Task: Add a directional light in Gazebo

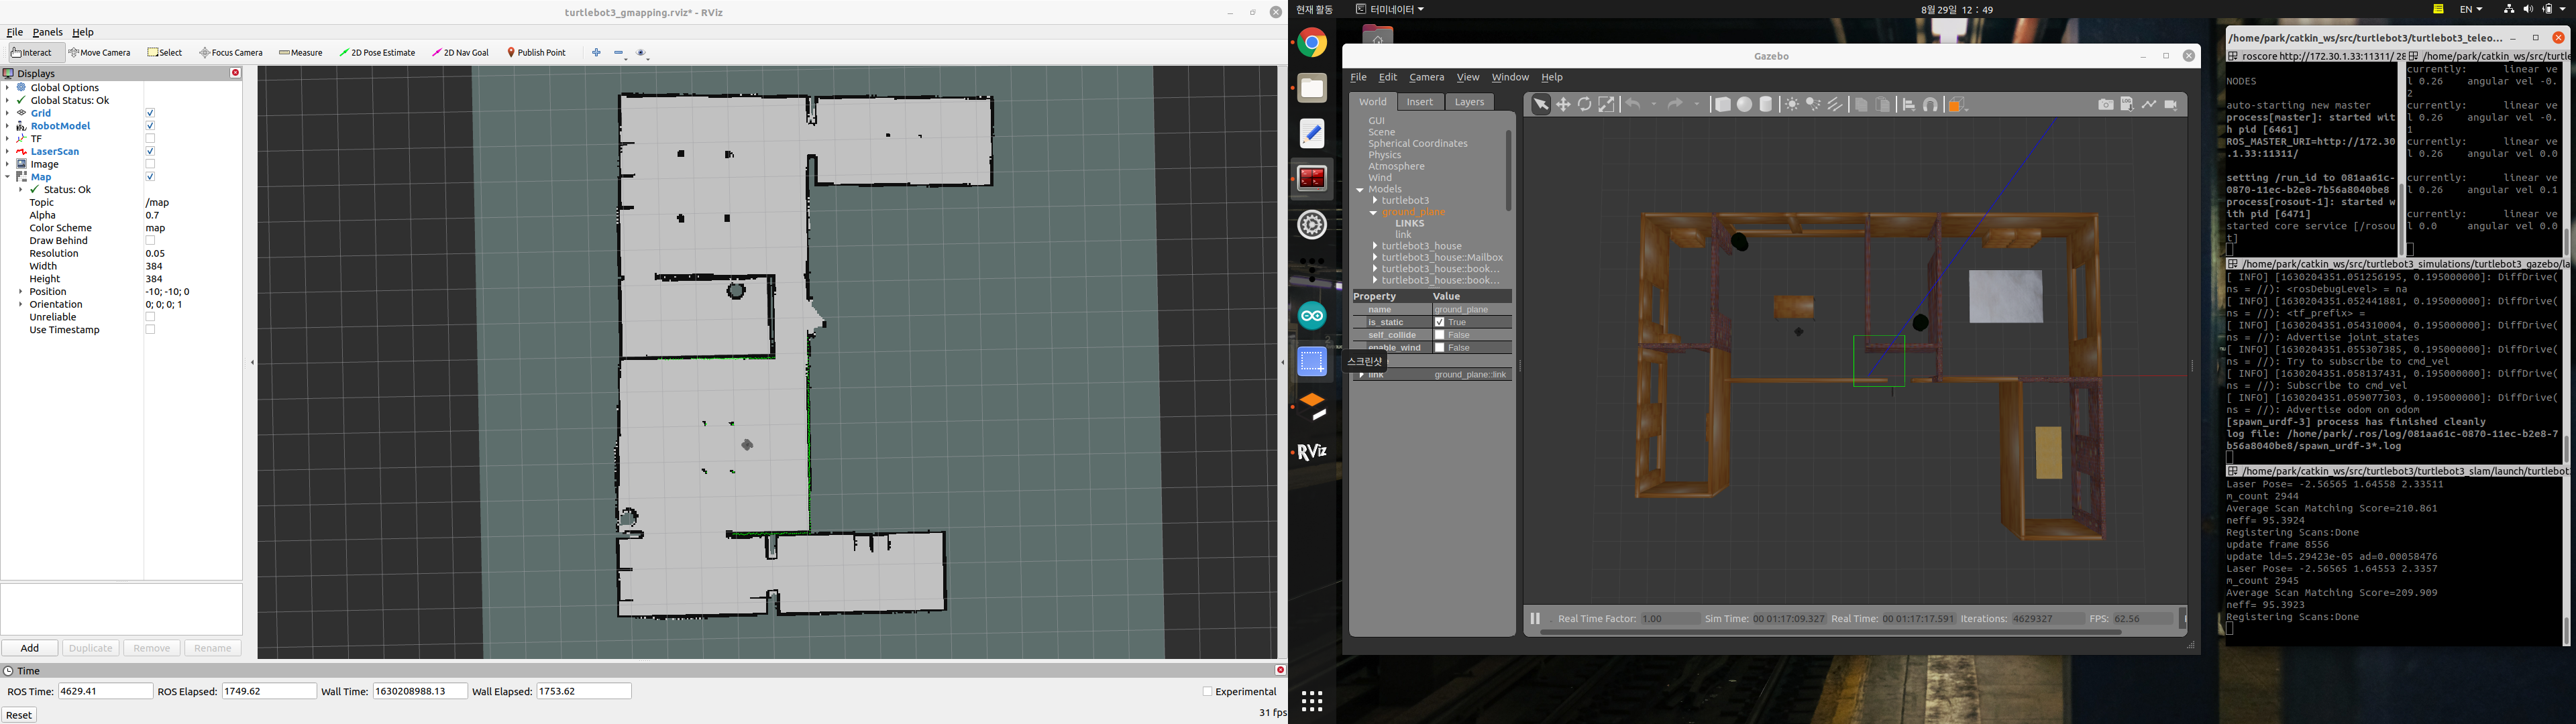Action: (1835, 105)
